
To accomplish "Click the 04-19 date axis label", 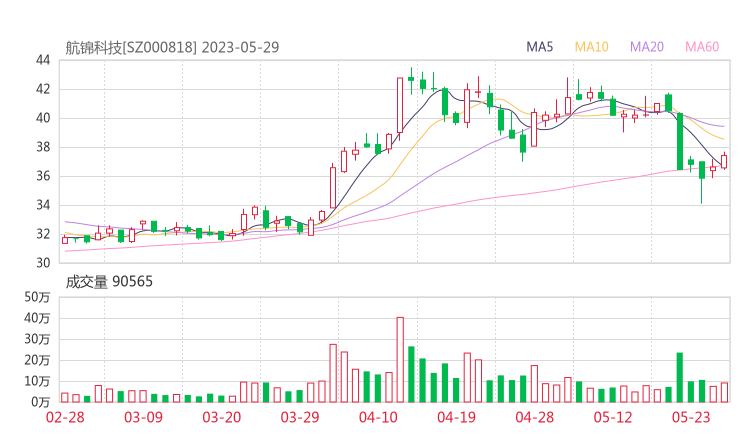I will pos(456,417).
